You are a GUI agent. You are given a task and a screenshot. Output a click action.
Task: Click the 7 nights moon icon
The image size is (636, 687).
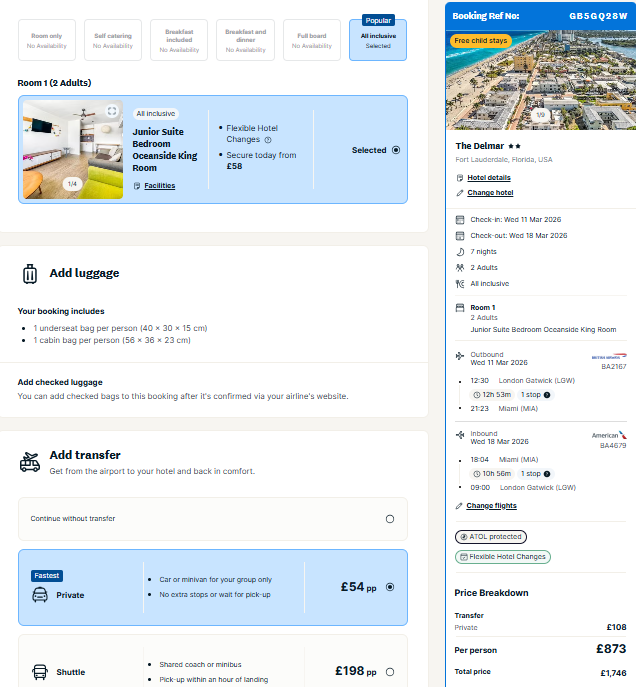tap(460, 251)
